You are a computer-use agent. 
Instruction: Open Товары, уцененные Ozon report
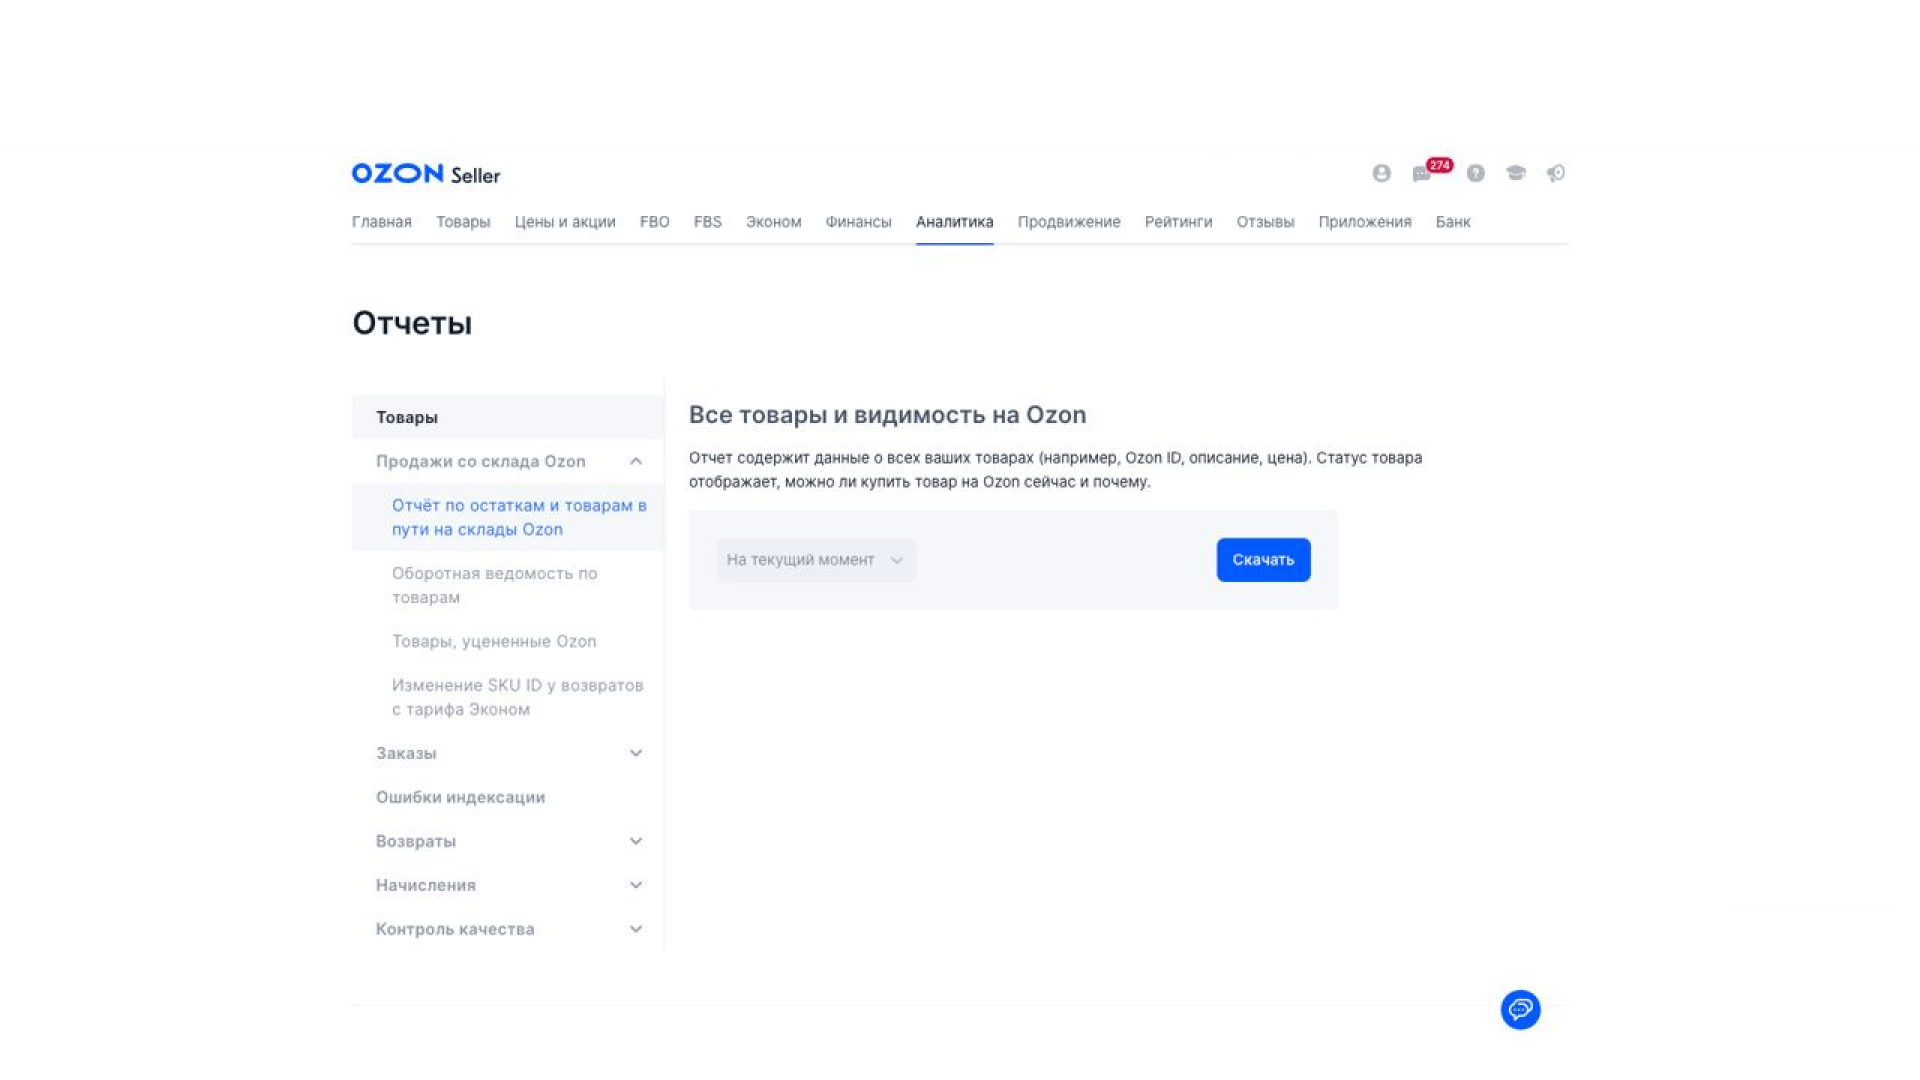(x=494, y=641)
